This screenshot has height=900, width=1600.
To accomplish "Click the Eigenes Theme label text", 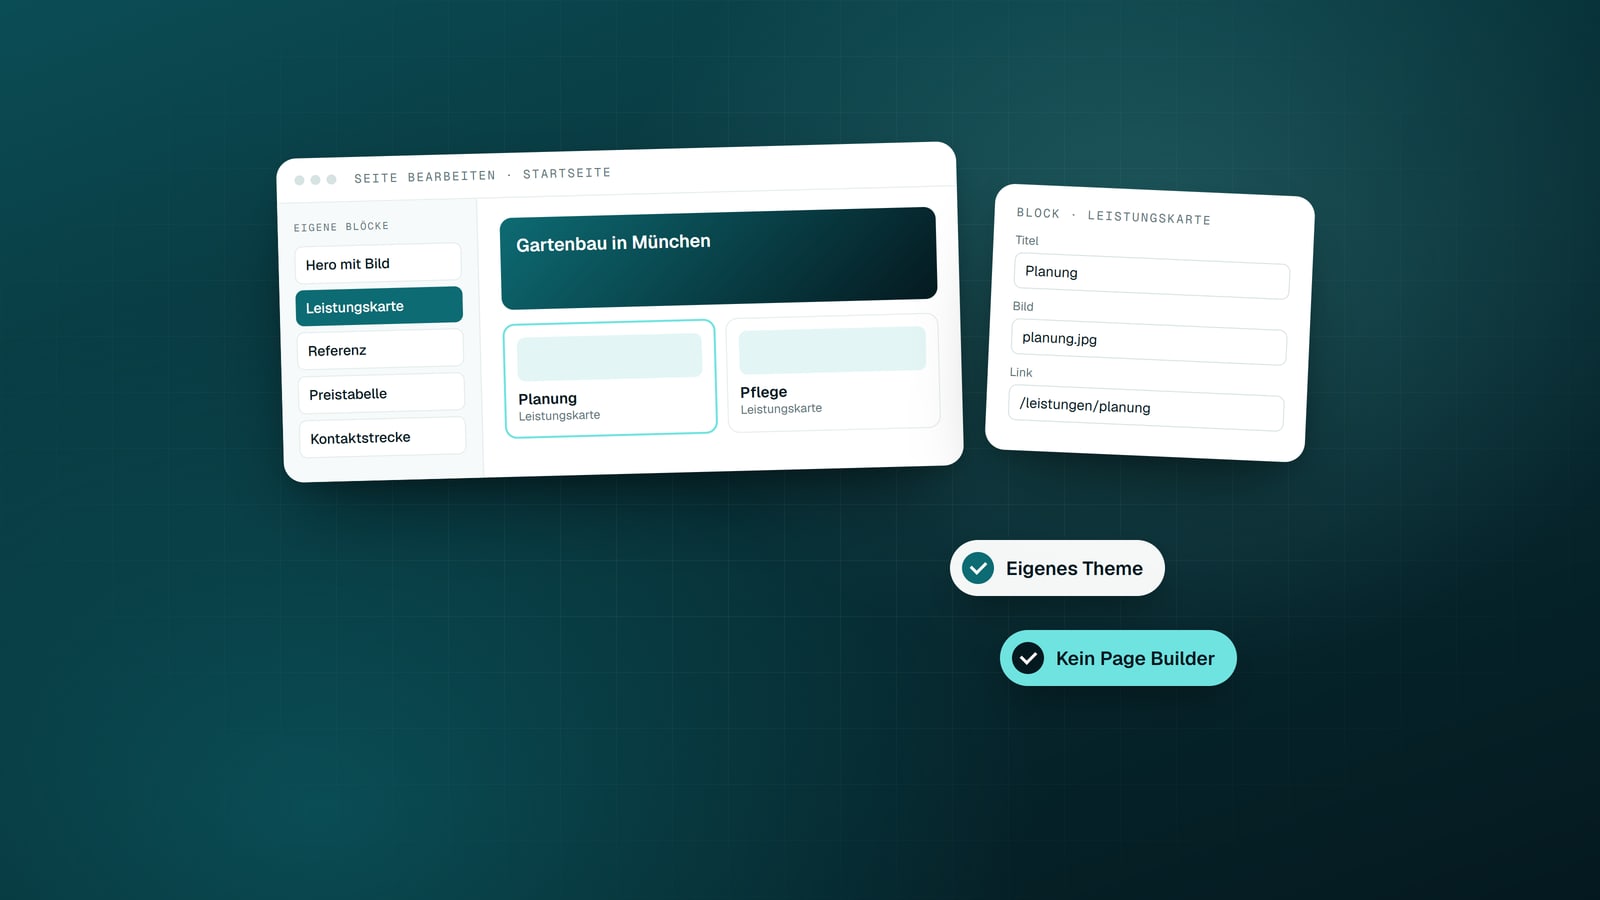I will [1074, 568].
